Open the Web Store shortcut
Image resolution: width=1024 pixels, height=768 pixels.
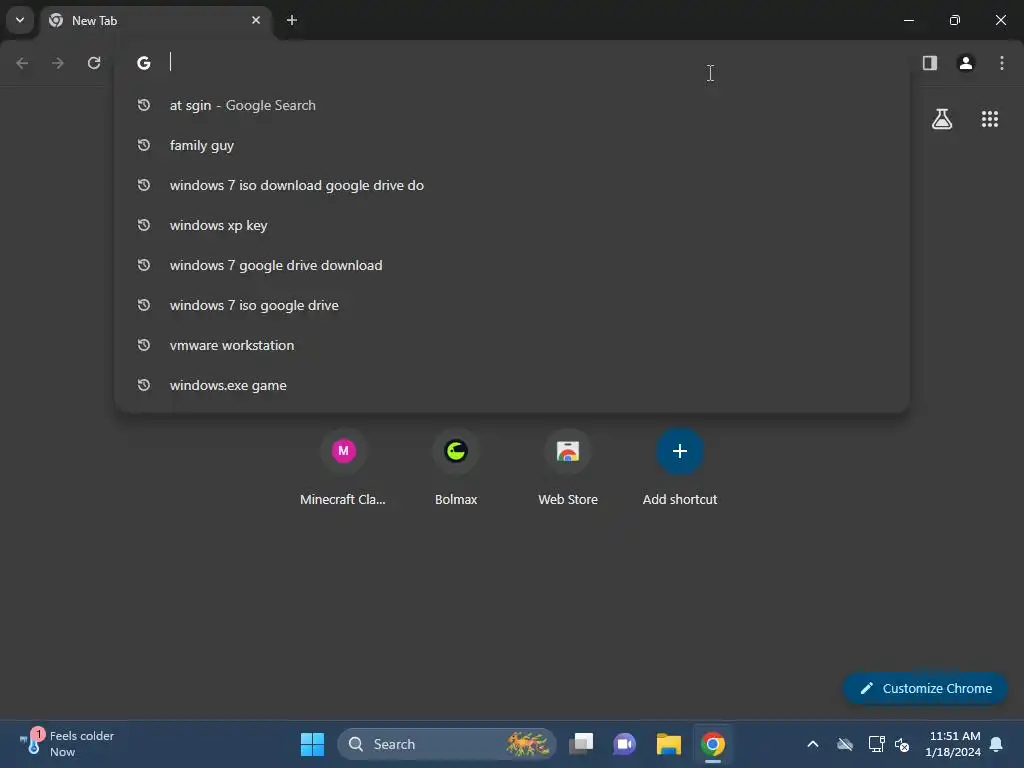tap(568, 468)
